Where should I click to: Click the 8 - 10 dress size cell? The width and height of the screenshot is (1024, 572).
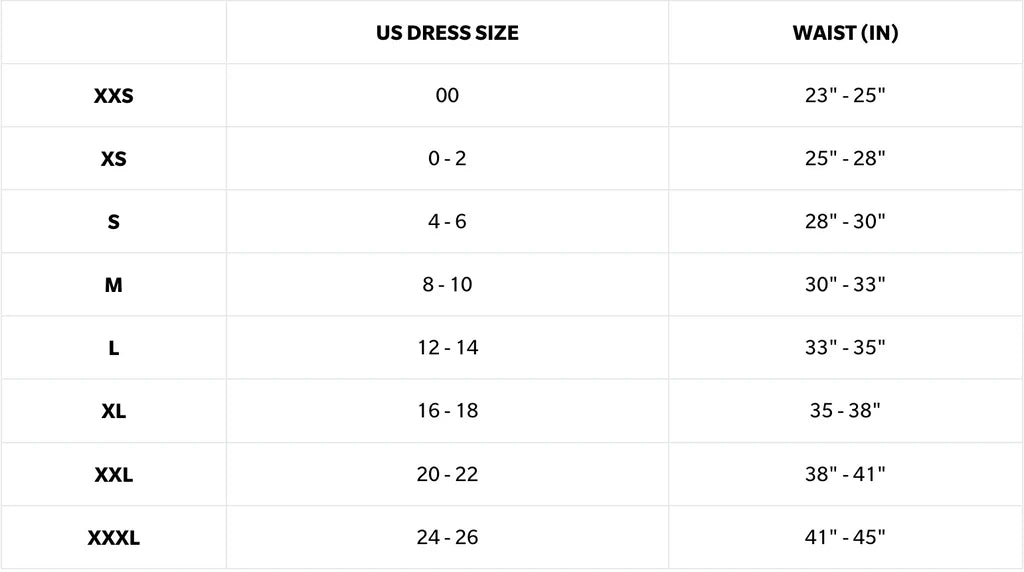point(447,285)
